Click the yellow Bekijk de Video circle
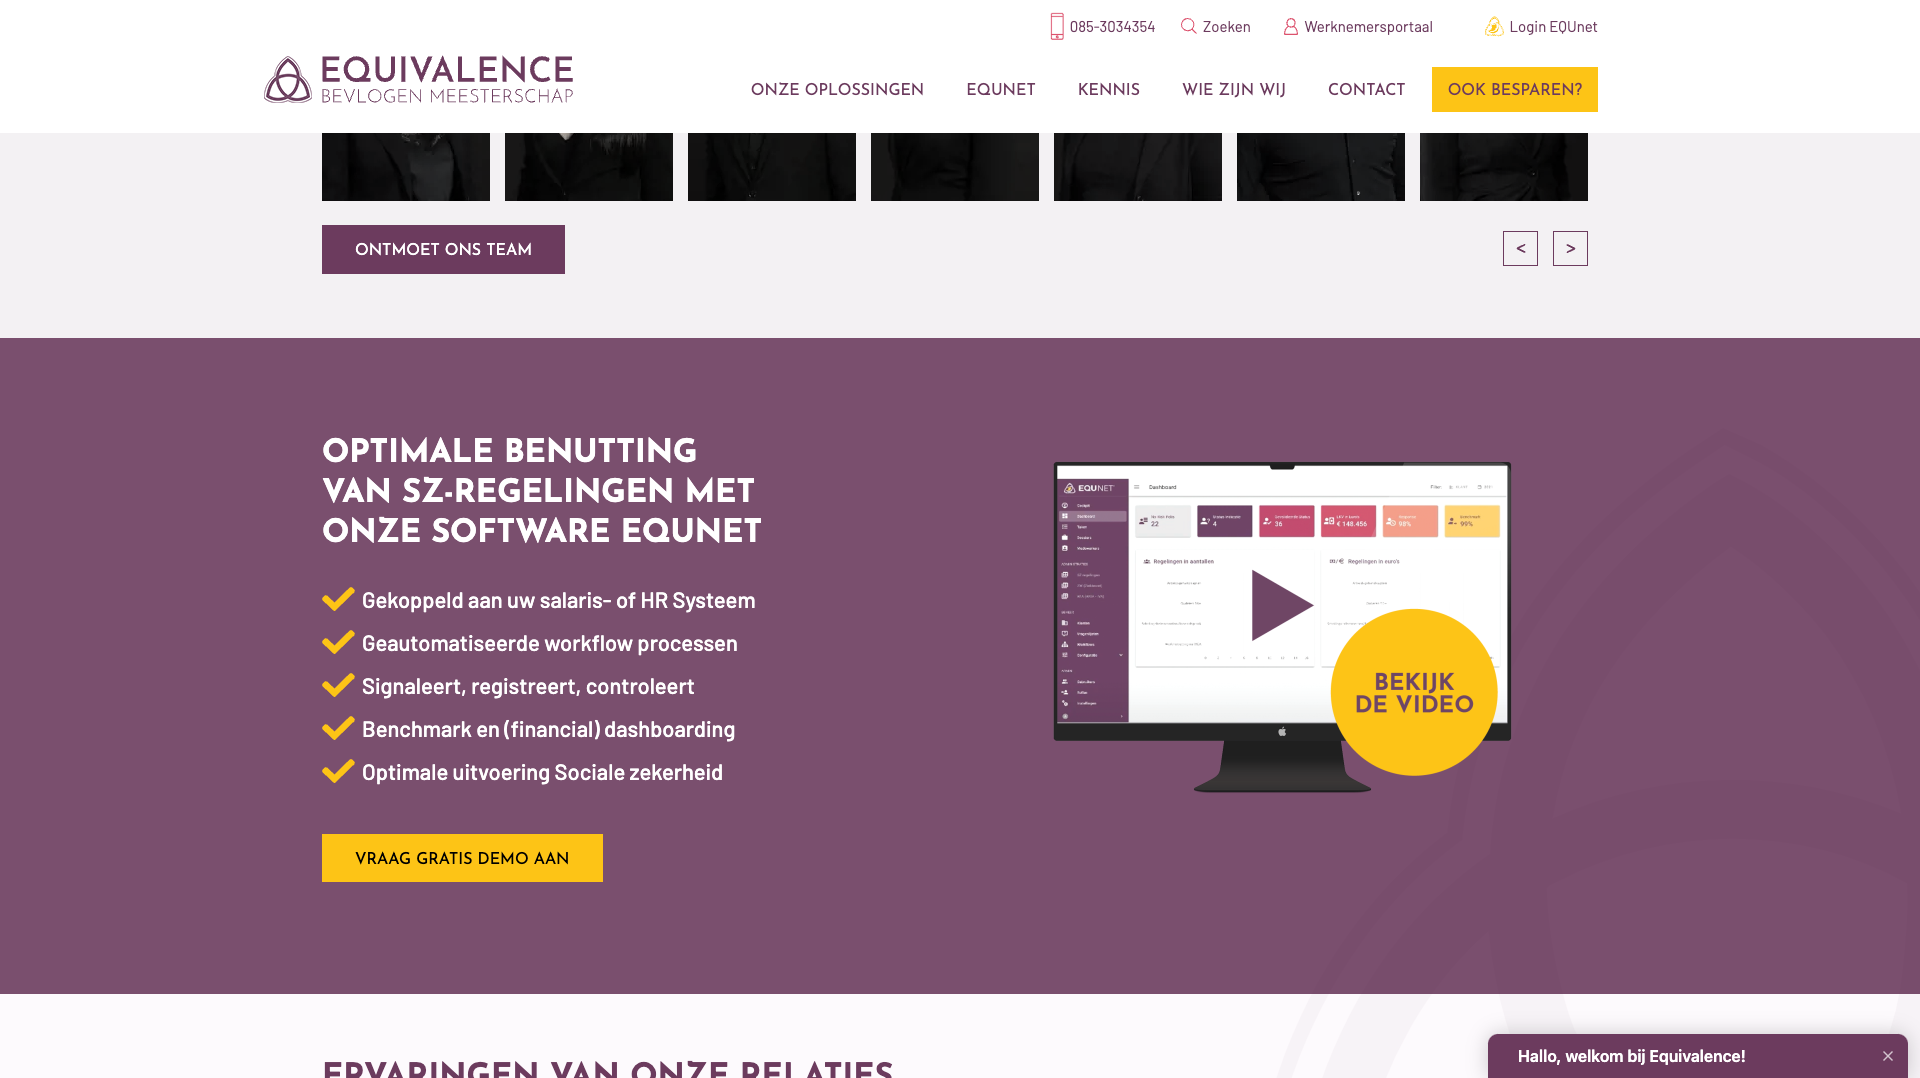Viewport: 1920px width, 1078px height. (1414, 693)
